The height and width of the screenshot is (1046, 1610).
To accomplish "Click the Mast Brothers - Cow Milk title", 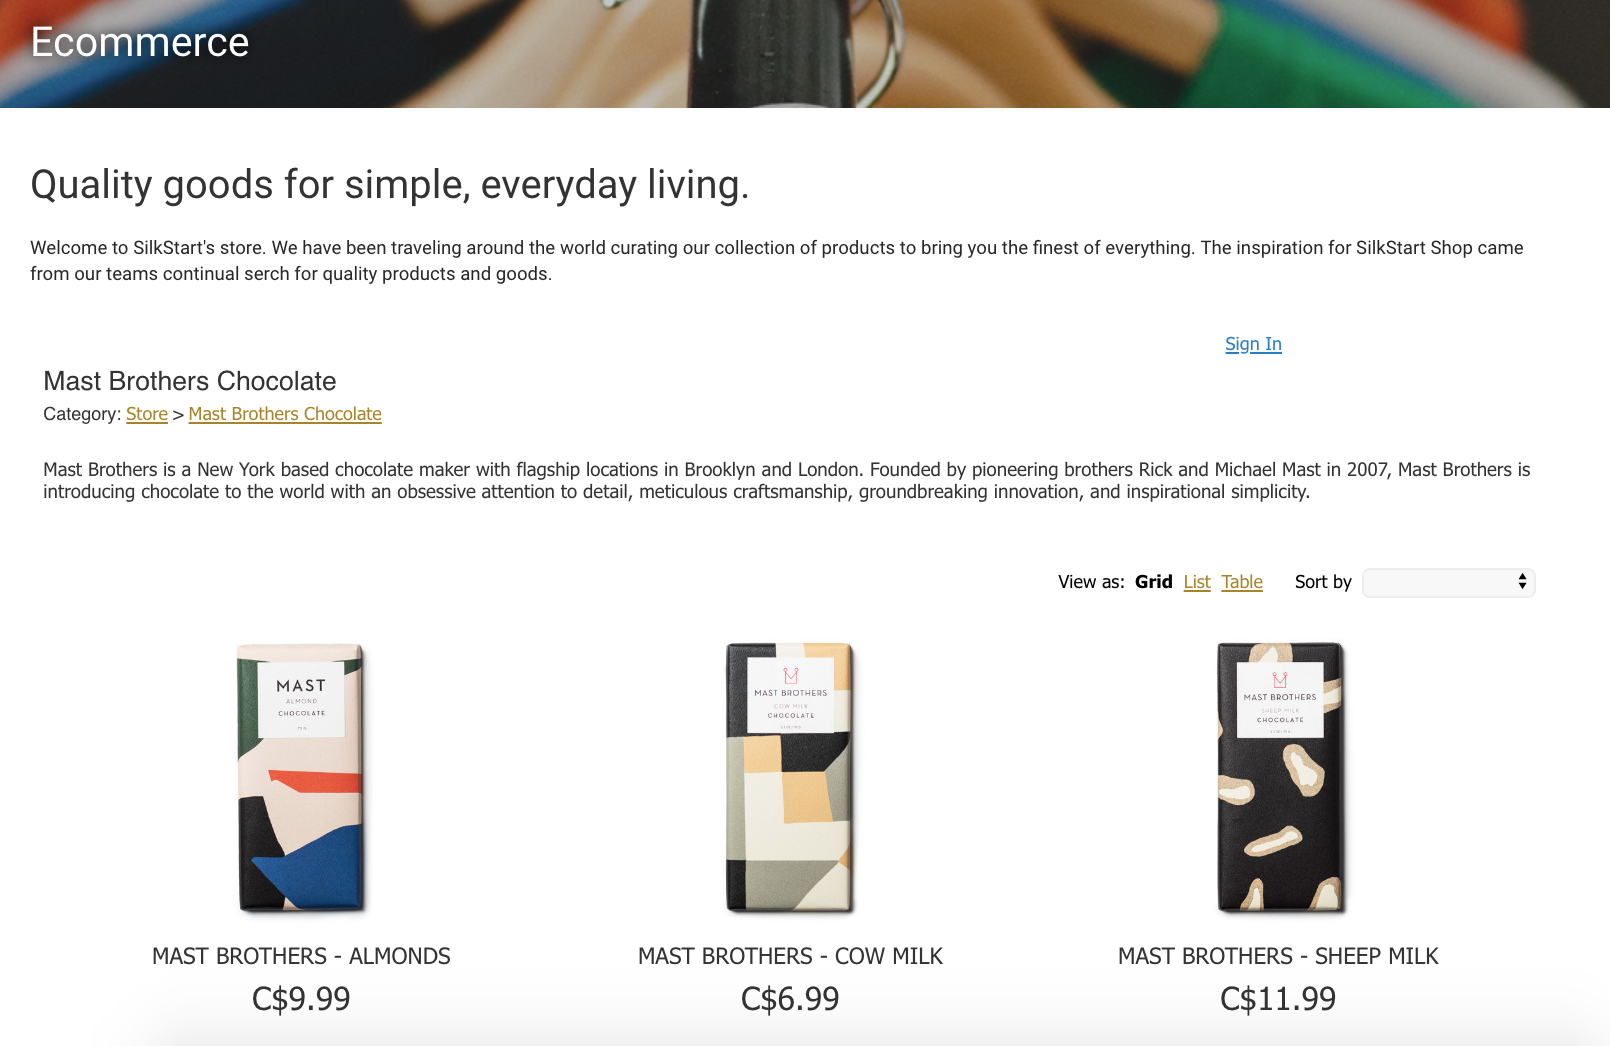I will tap(790, 956).
